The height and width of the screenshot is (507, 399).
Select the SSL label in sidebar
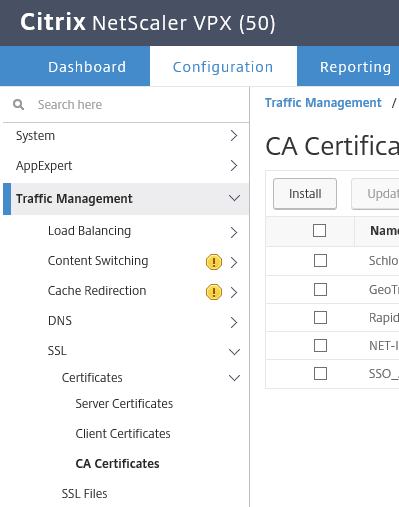pos(57,351)
